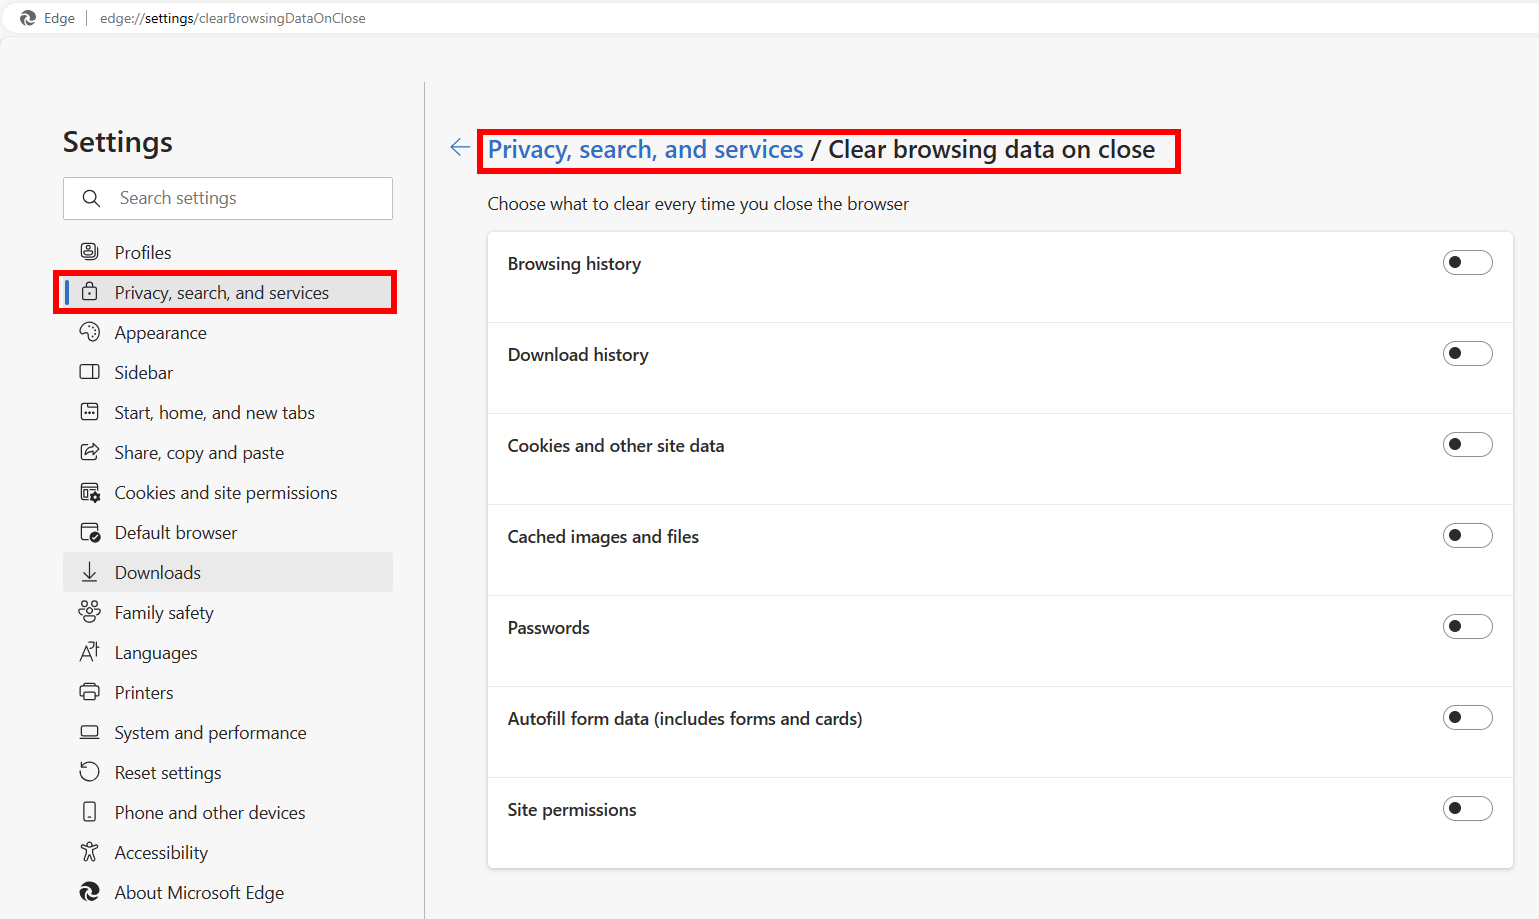This screenshot has height=919, width=1539.
Task: Enable the Browsing history toggle
Action: pos(1467,263)
